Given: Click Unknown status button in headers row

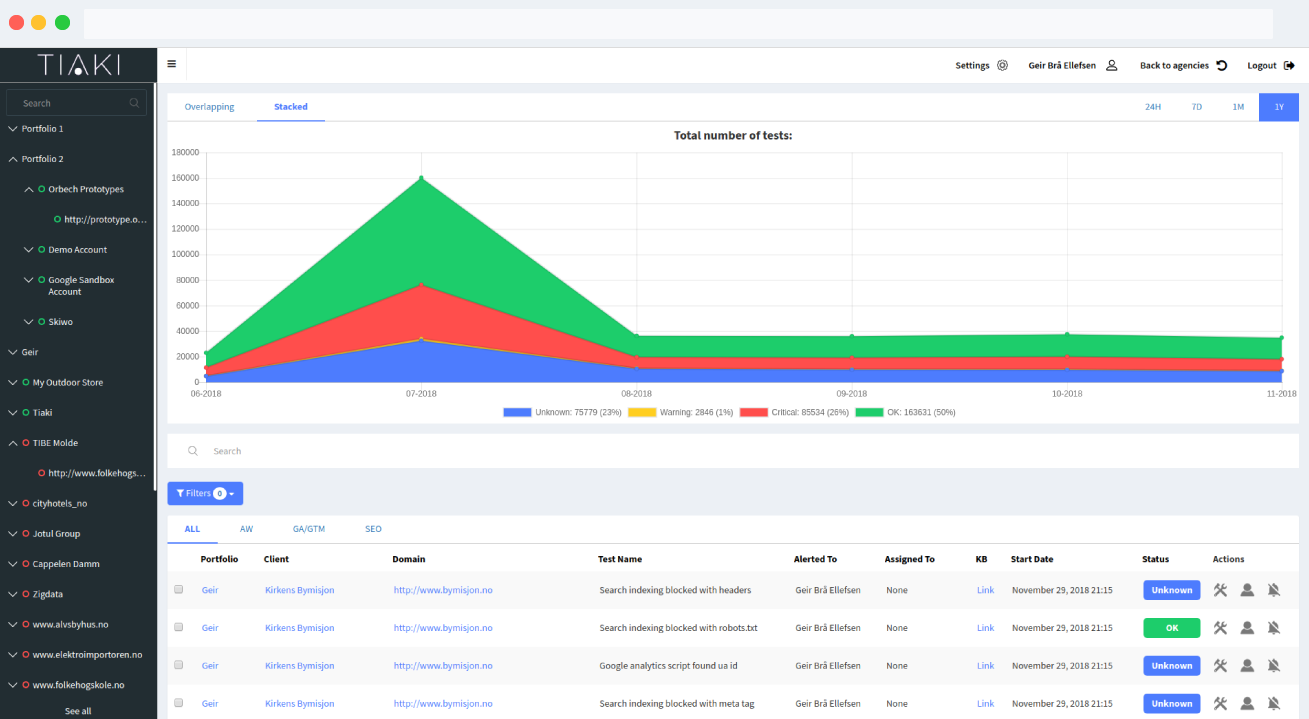Looking at the screenshot, I should (x=1172, y=590).
